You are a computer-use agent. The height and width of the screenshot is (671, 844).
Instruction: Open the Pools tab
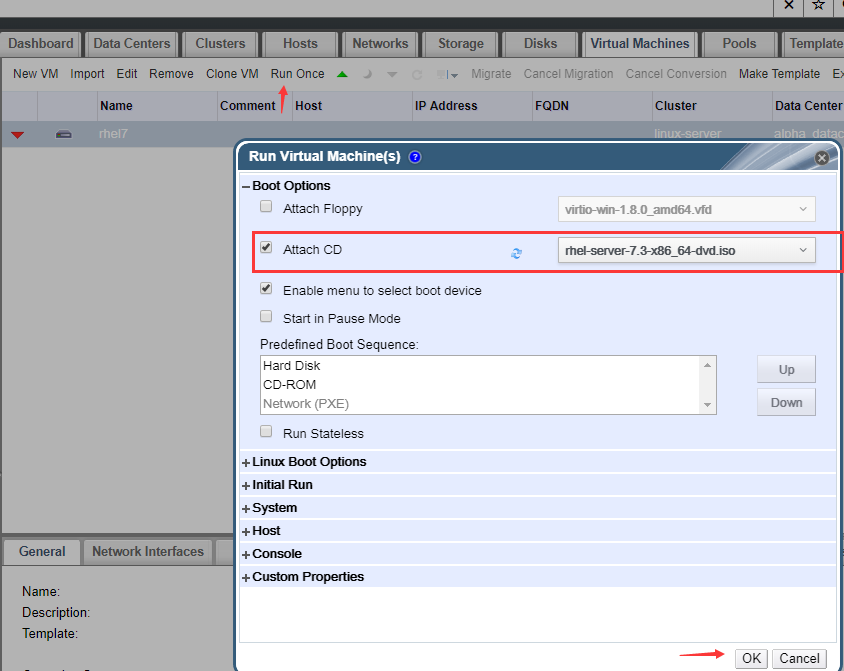tap(739, 44)
